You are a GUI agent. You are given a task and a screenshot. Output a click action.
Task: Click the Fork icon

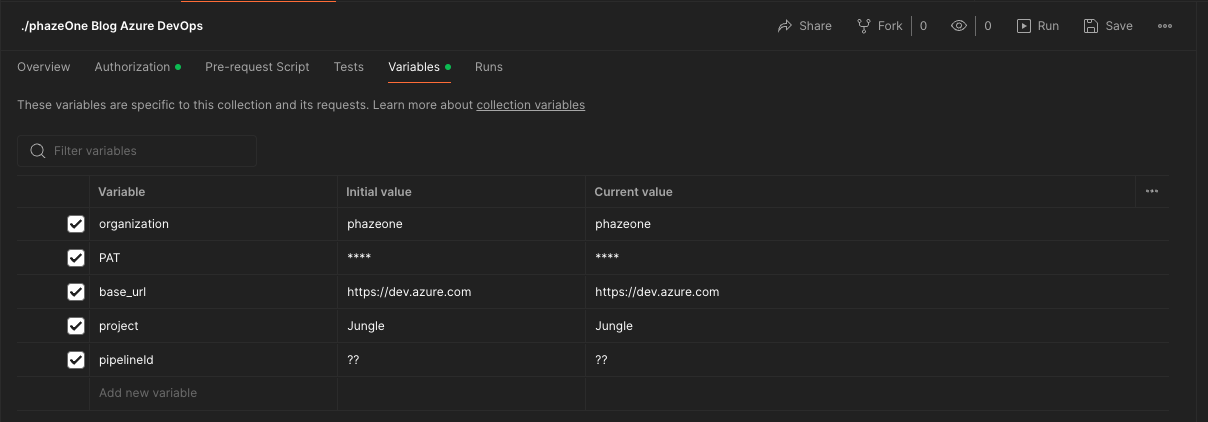[x=864, y=26]
